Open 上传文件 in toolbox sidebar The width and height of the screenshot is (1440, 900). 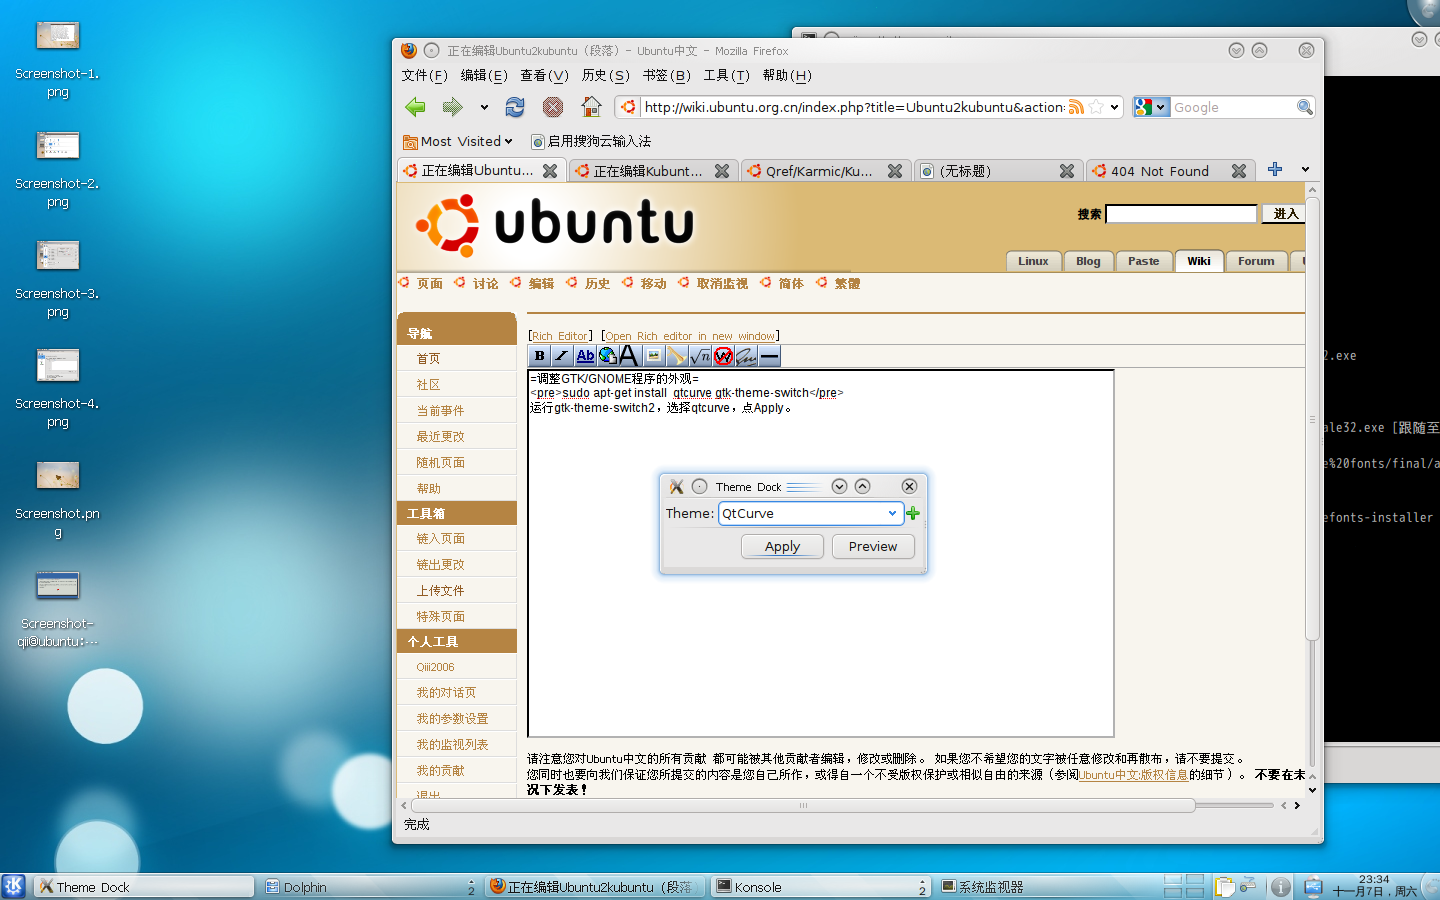coord(440,590)
